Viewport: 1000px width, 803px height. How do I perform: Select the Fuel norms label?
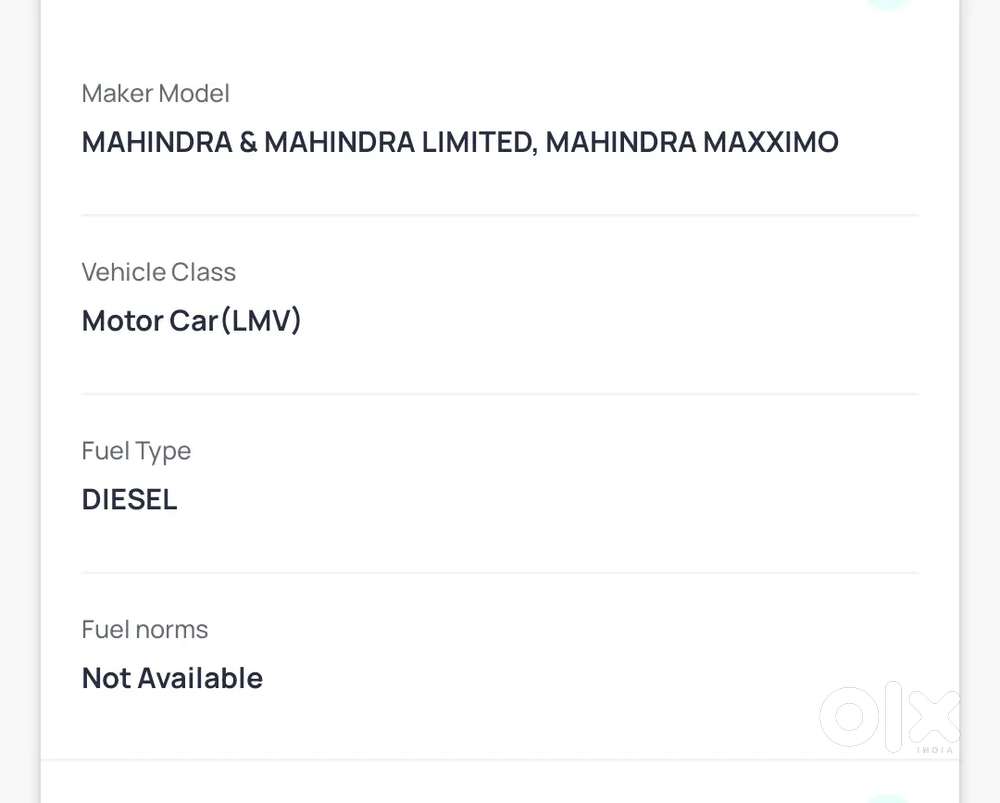click(x=145, y=630)
